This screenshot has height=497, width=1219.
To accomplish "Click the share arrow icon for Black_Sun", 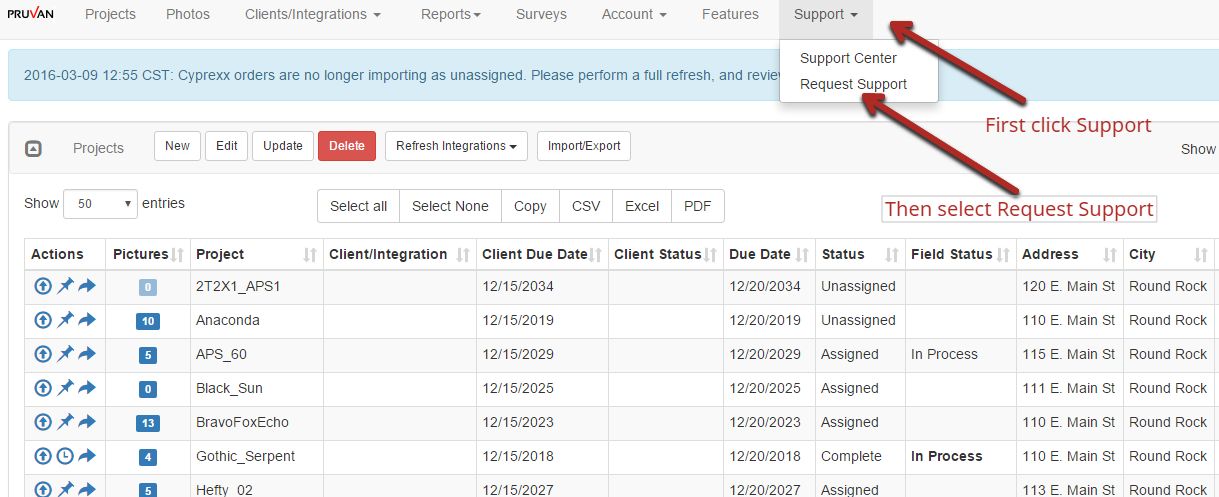I will tap(87, 388).
